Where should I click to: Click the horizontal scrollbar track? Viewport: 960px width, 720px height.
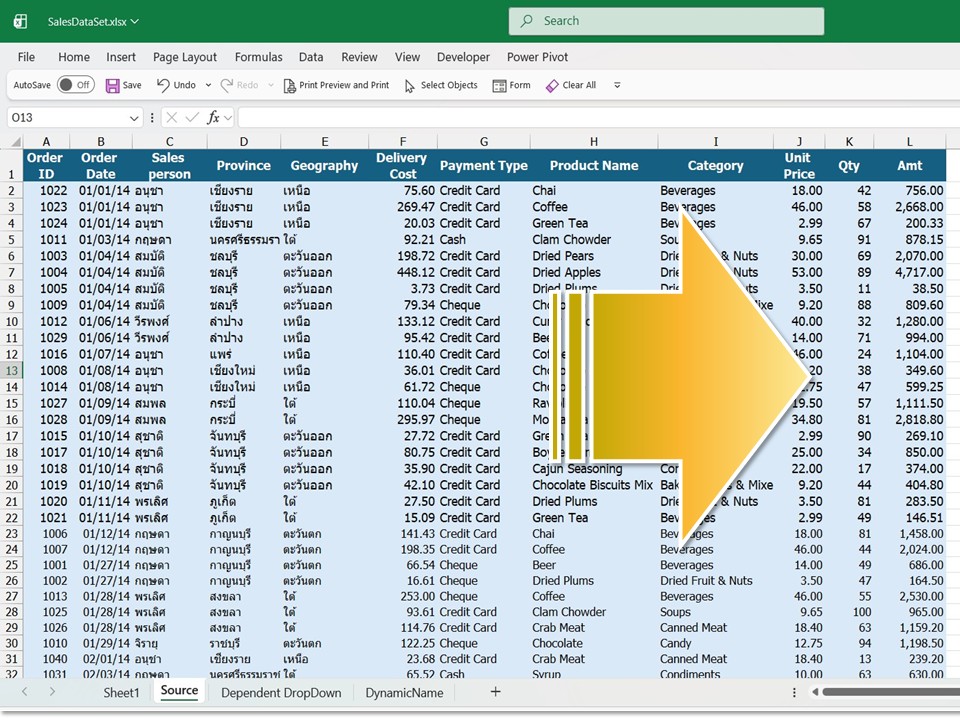pyautogui.click(x=891, y=692)
